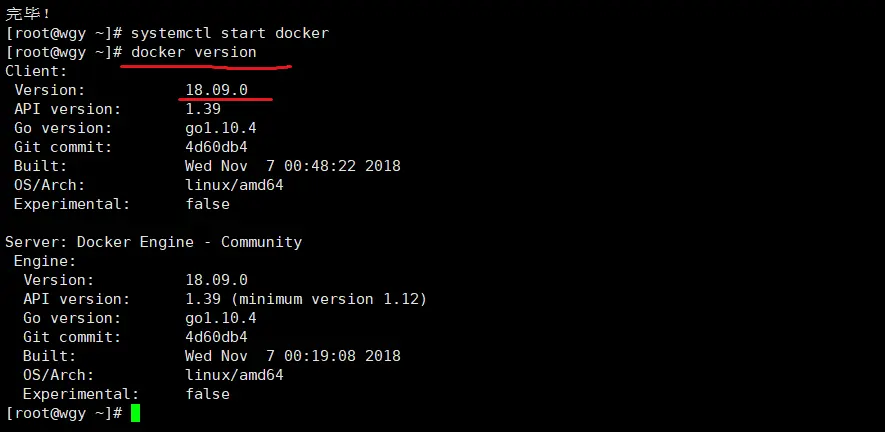Click the engine Built date ending 00:19:08 2018
Screen dimensions: 885x432
292,356
